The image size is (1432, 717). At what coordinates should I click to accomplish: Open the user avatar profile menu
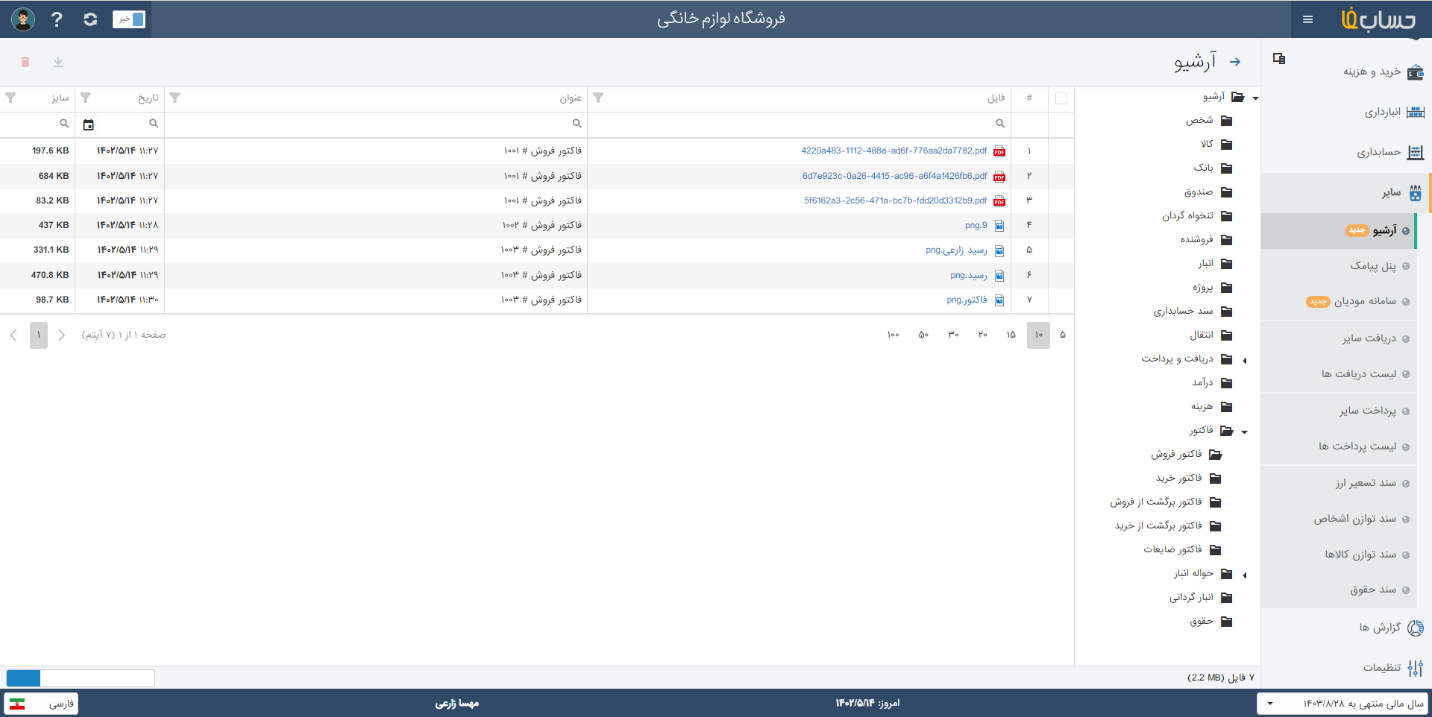[x=23, y=19]
